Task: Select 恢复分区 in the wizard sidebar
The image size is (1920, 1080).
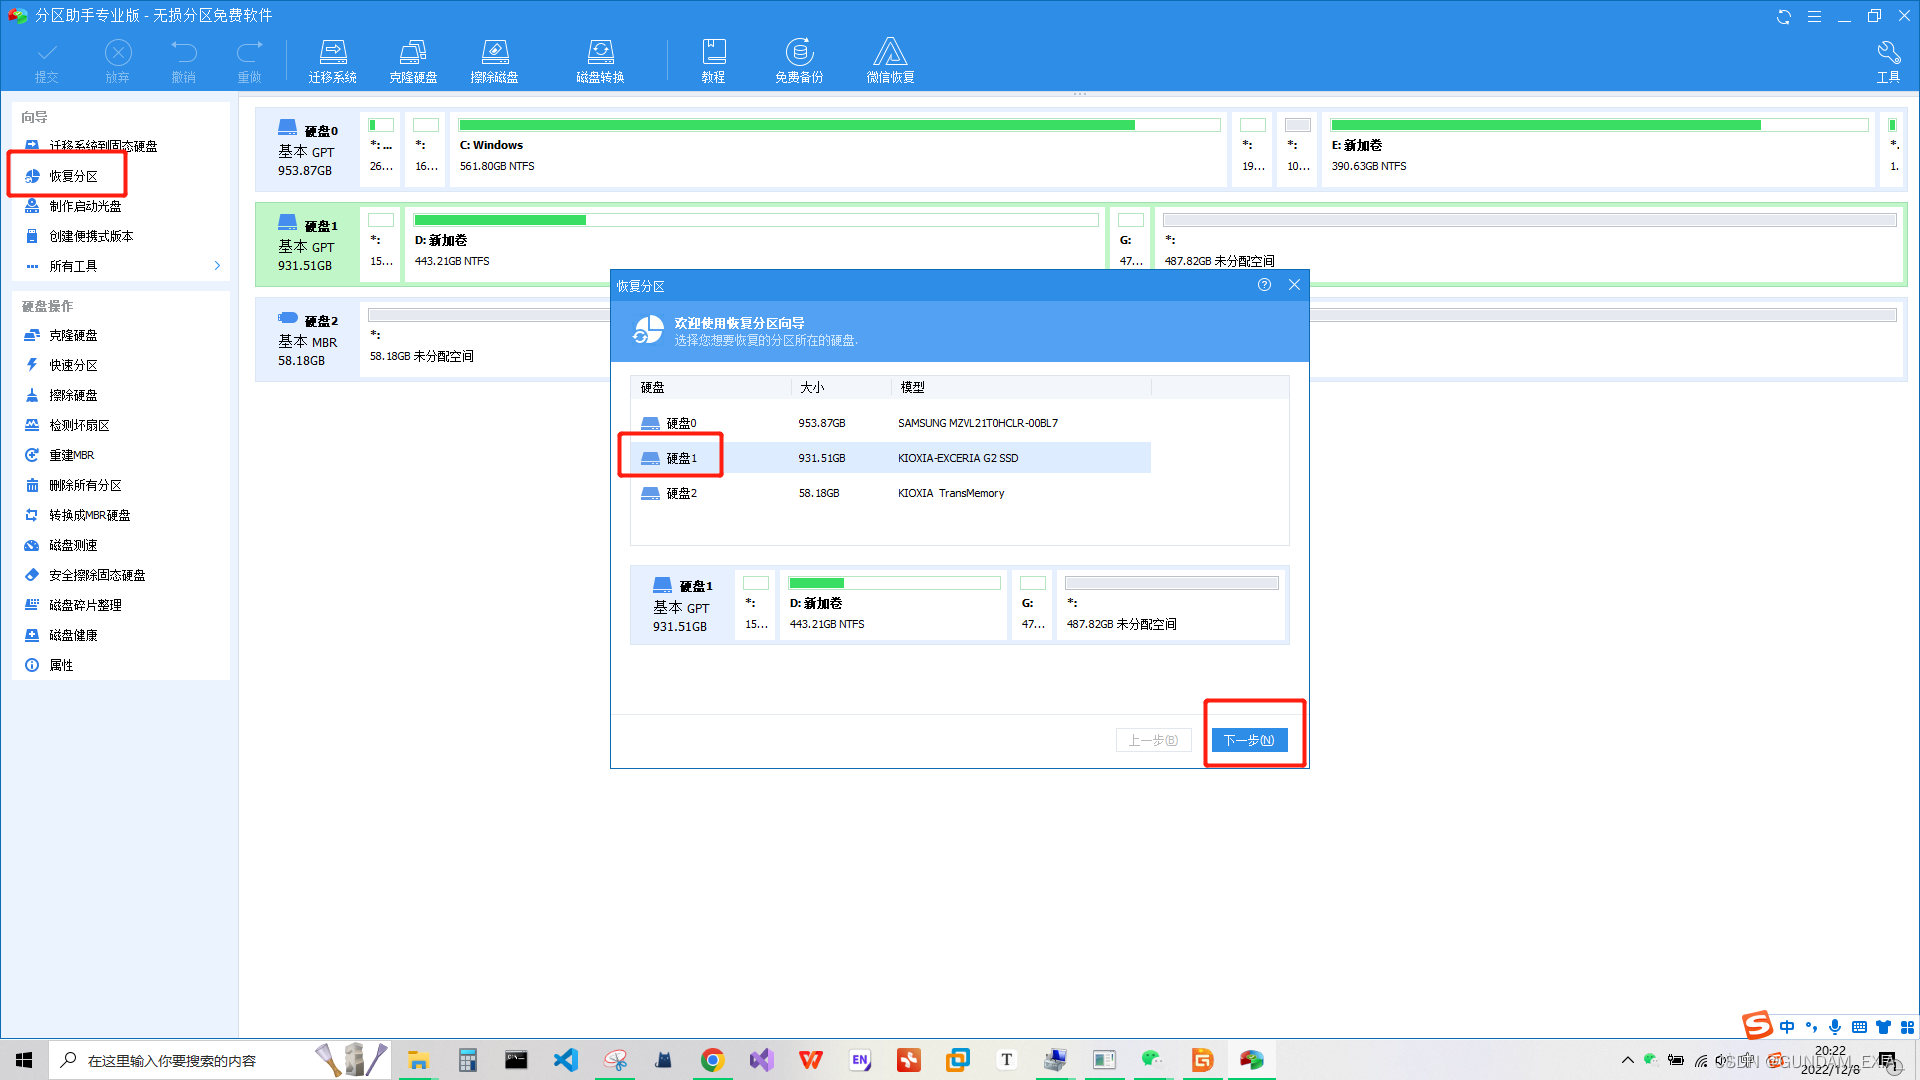Action: (x=73, y=176)
